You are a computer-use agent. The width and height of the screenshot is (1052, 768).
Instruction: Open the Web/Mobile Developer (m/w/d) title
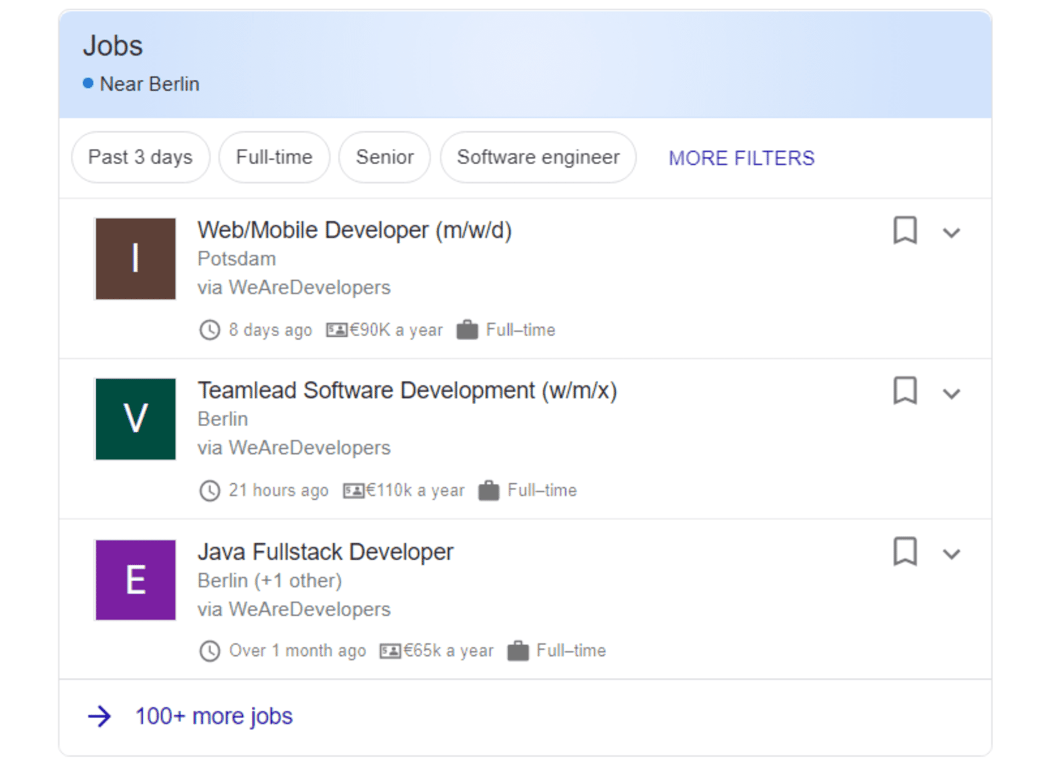[x=354, y=230]
